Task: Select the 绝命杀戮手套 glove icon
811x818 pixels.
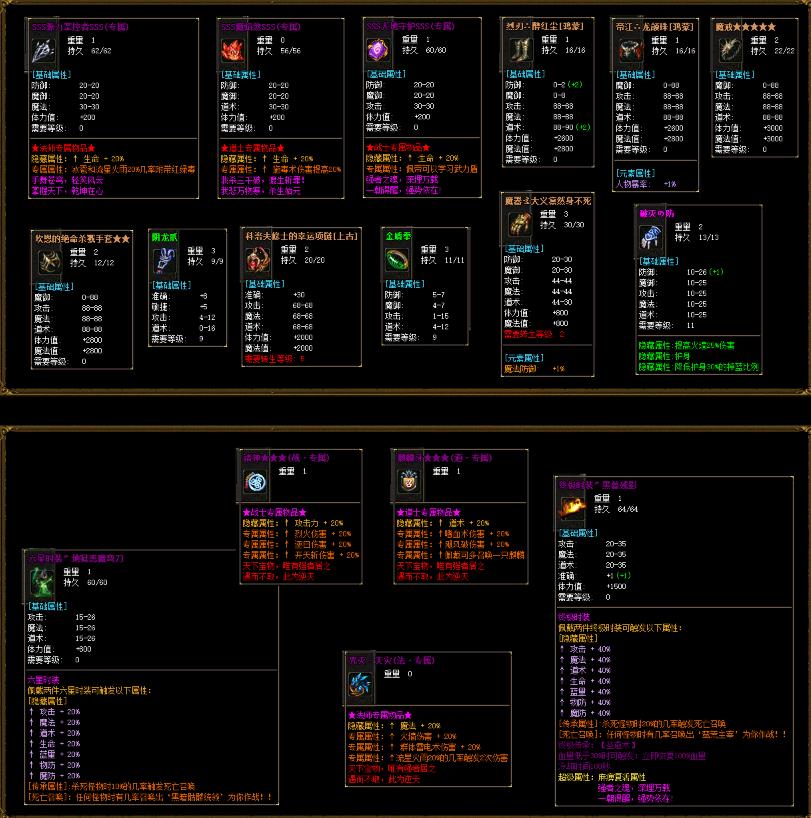Action: 49,260
